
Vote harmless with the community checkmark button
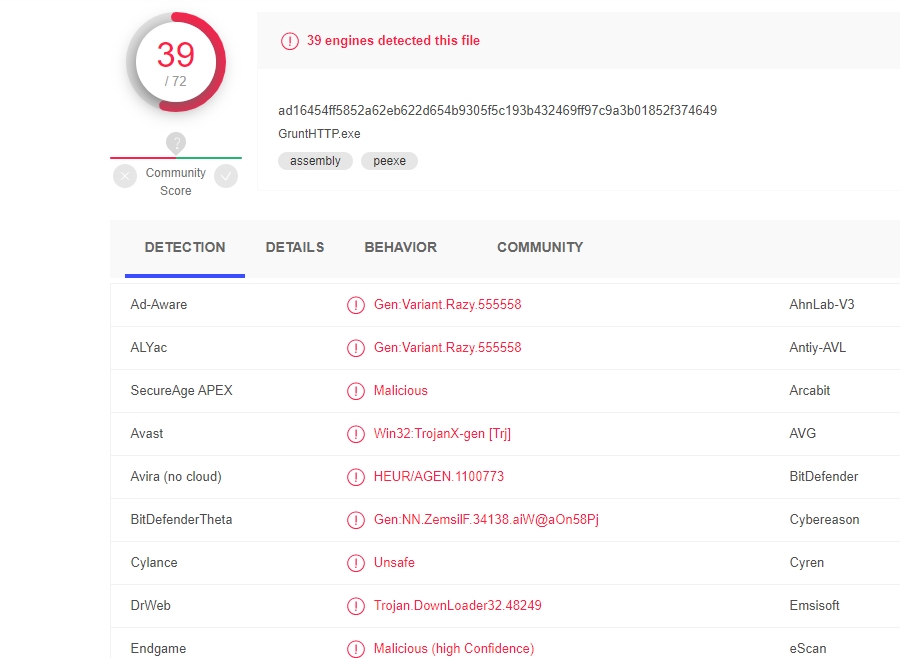227,177
